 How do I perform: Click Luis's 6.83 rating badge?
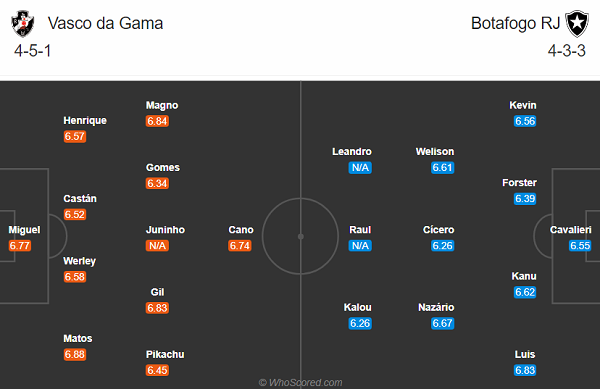[525, 370]
